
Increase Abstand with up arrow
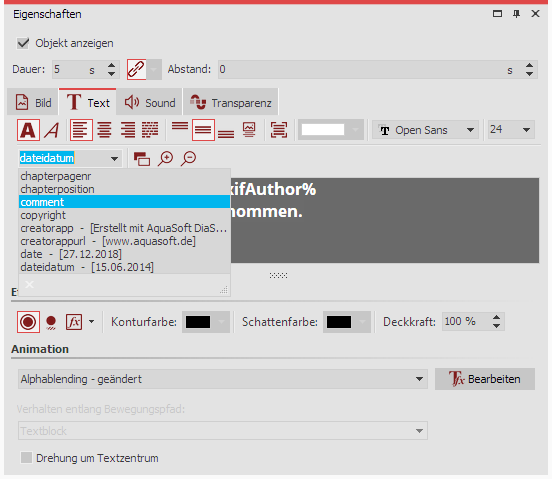pos(529,65)
